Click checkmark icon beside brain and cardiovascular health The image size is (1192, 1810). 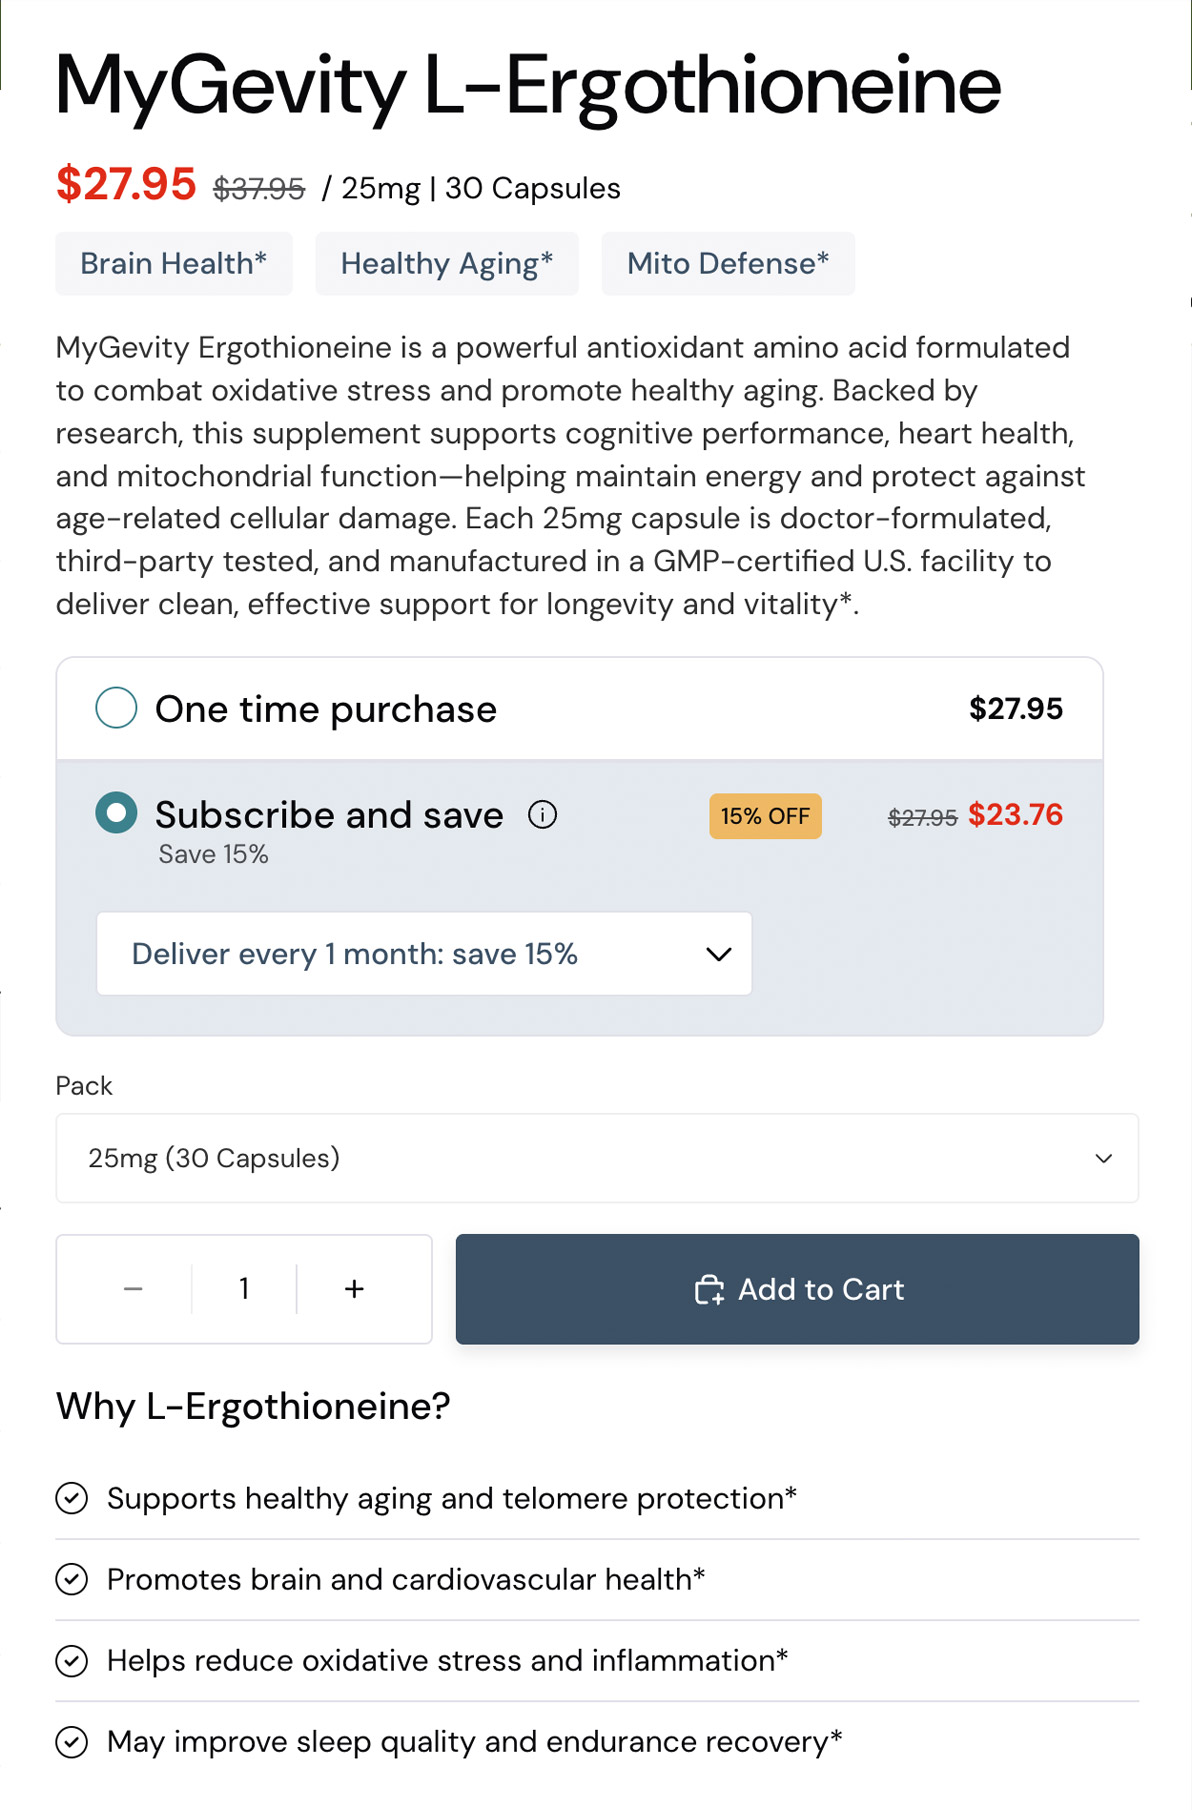(x=72, y=1579)
